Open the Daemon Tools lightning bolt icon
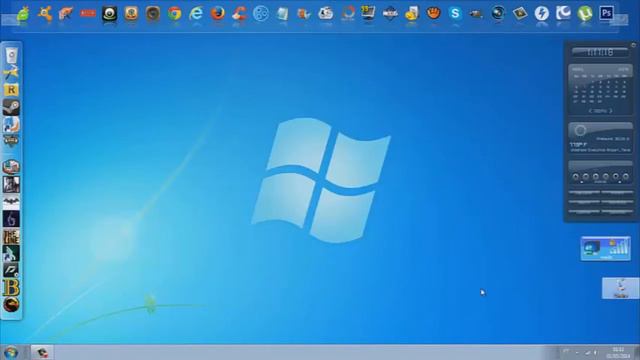The height and width of the screenshot is (360, 640). click(542, 13)
